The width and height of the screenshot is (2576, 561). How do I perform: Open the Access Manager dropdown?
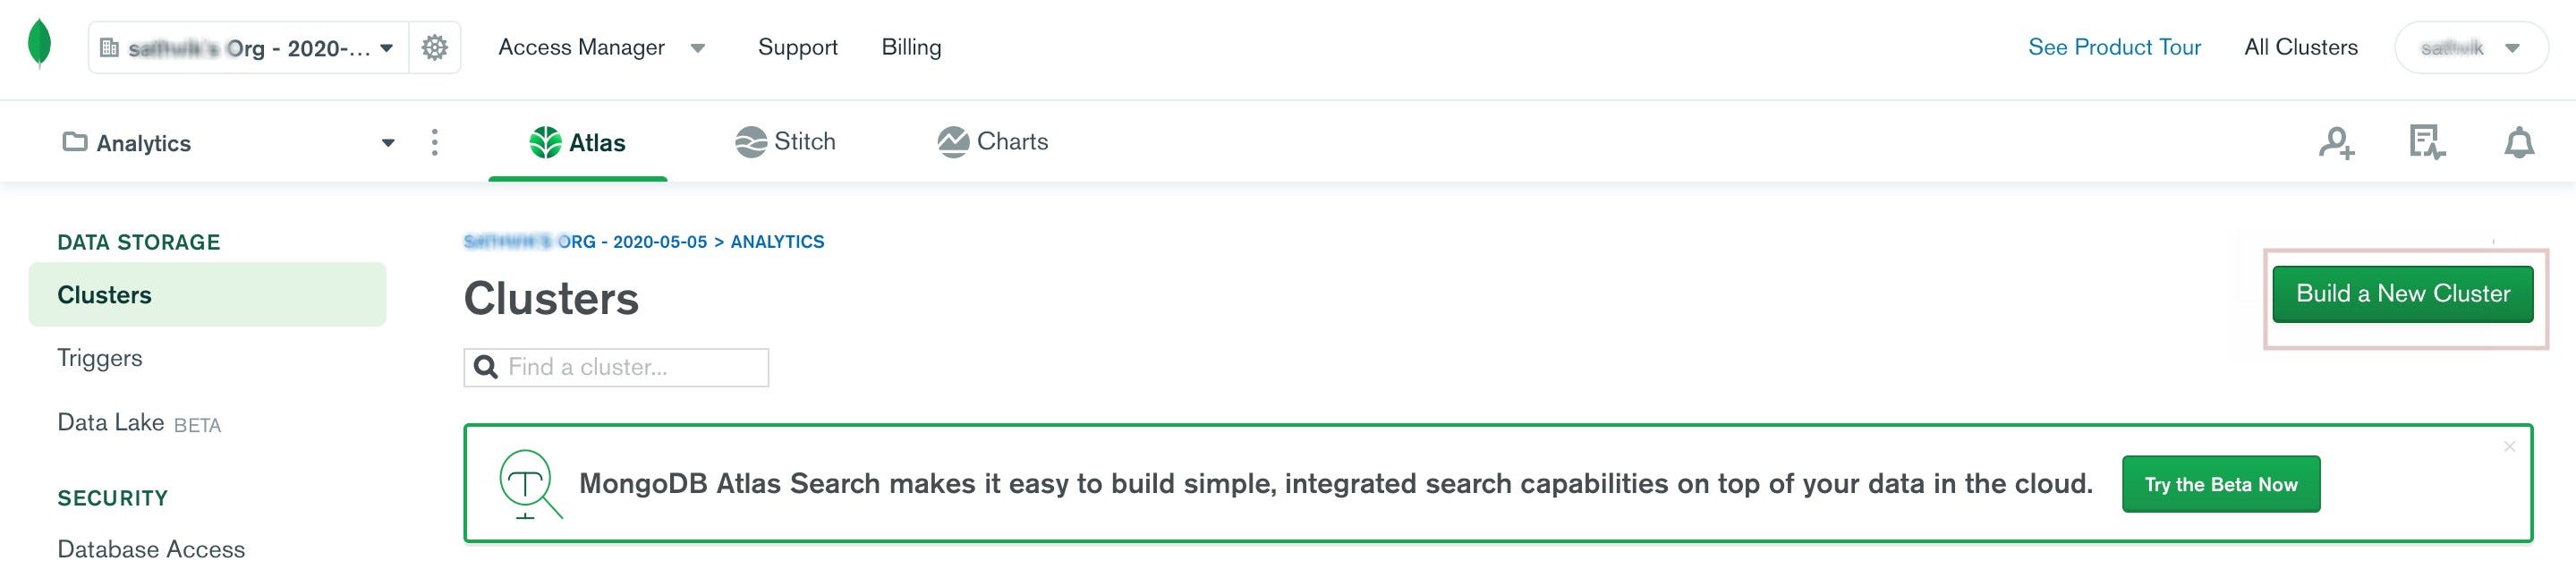click(x=698, y=47)
